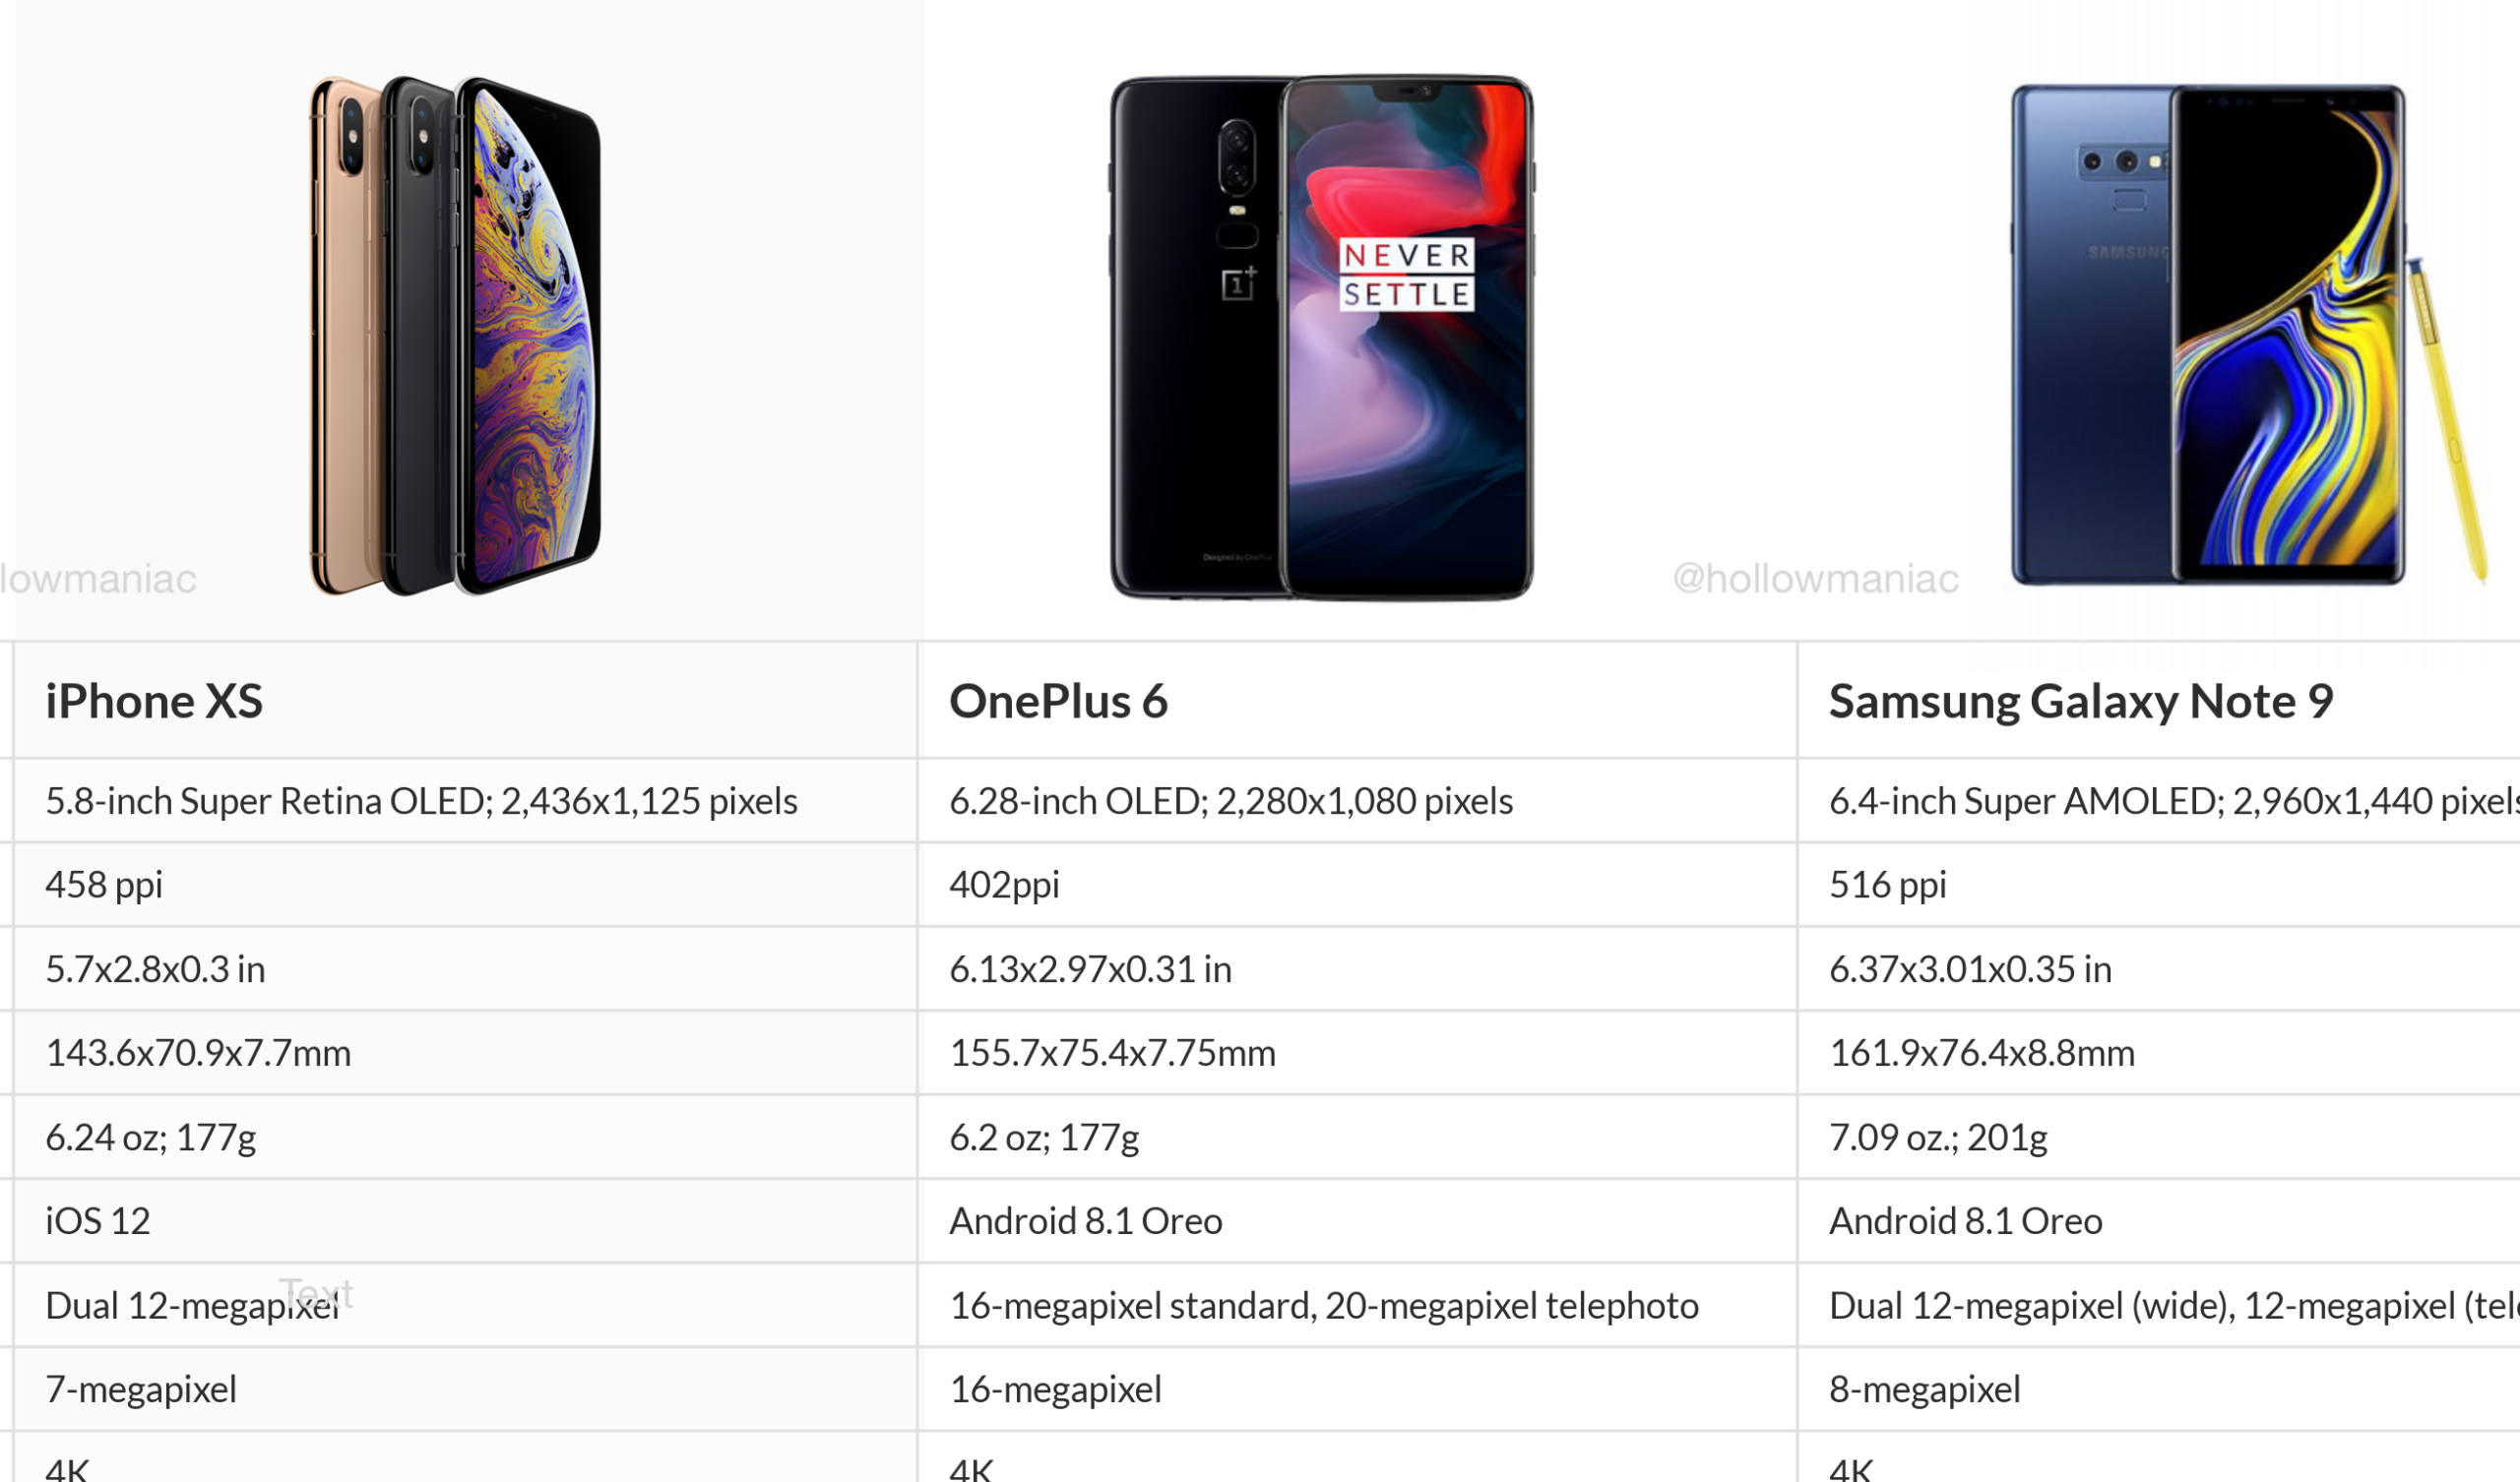
Task: Click the 155.7x75.4x7.75mm dimensions cell
Action: coord(1112,1053)
